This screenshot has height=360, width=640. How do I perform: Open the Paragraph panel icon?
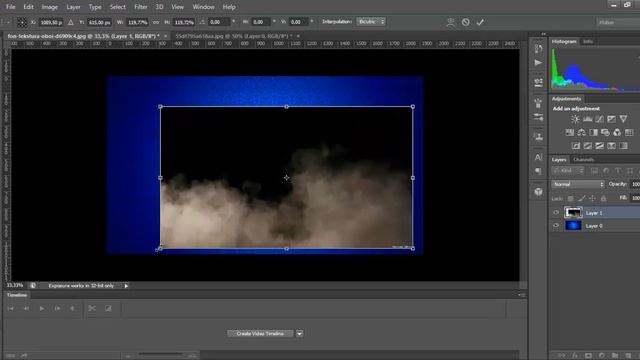538,171
